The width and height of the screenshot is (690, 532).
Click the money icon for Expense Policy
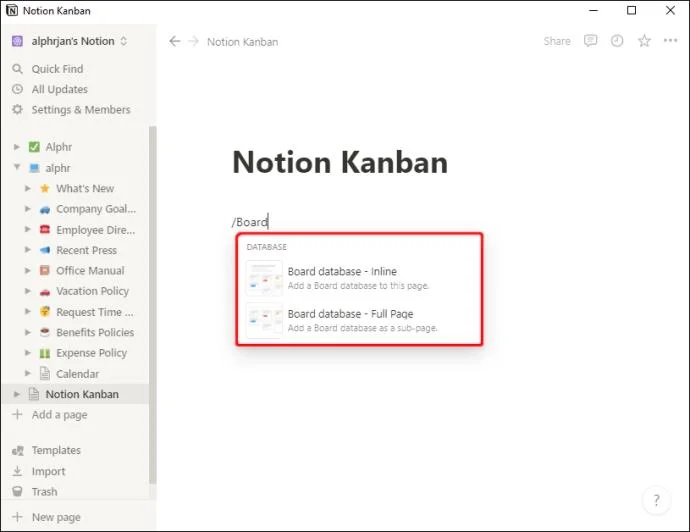click(x=45, y=353)
